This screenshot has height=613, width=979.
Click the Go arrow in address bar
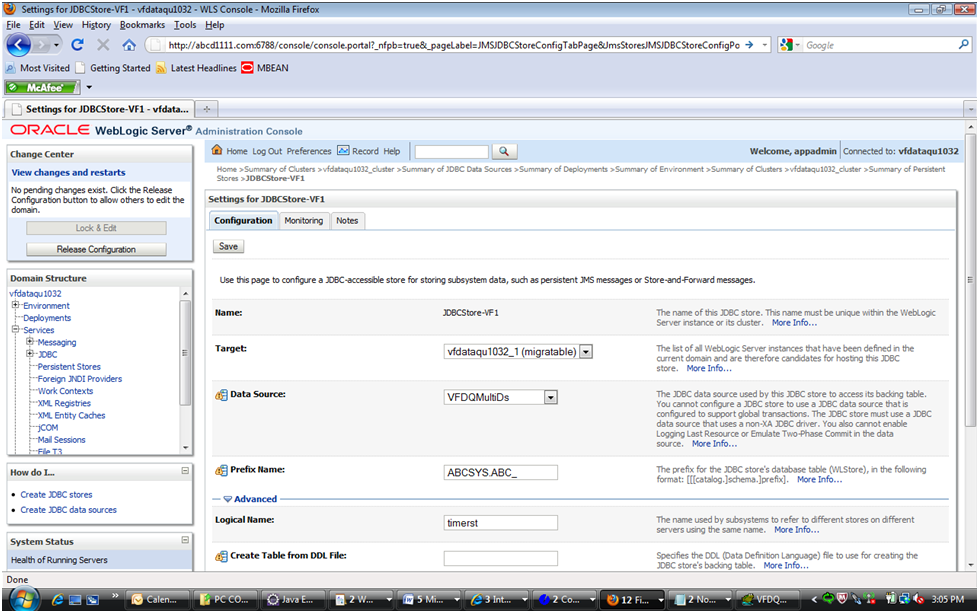(749, 45)
